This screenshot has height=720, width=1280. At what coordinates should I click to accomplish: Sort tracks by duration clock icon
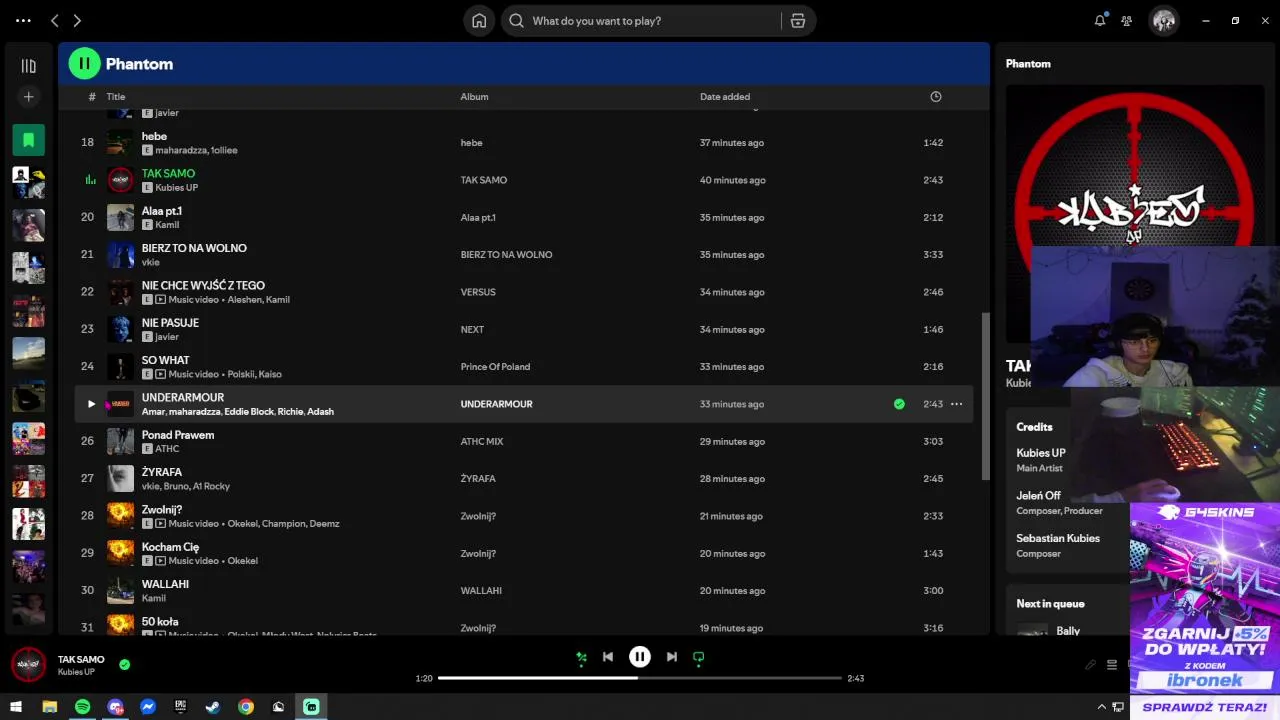[x=936, y=97]
